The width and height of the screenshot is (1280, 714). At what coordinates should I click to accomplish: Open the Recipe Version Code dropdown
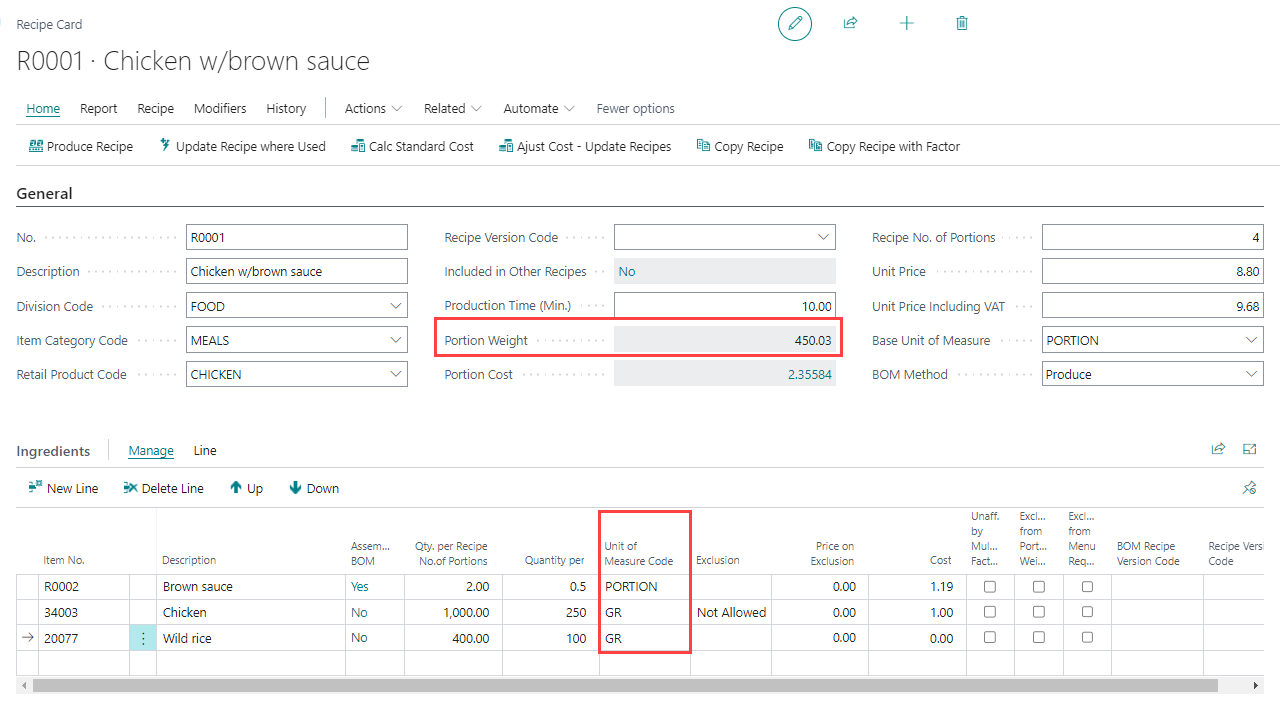[x=823, y=238]
